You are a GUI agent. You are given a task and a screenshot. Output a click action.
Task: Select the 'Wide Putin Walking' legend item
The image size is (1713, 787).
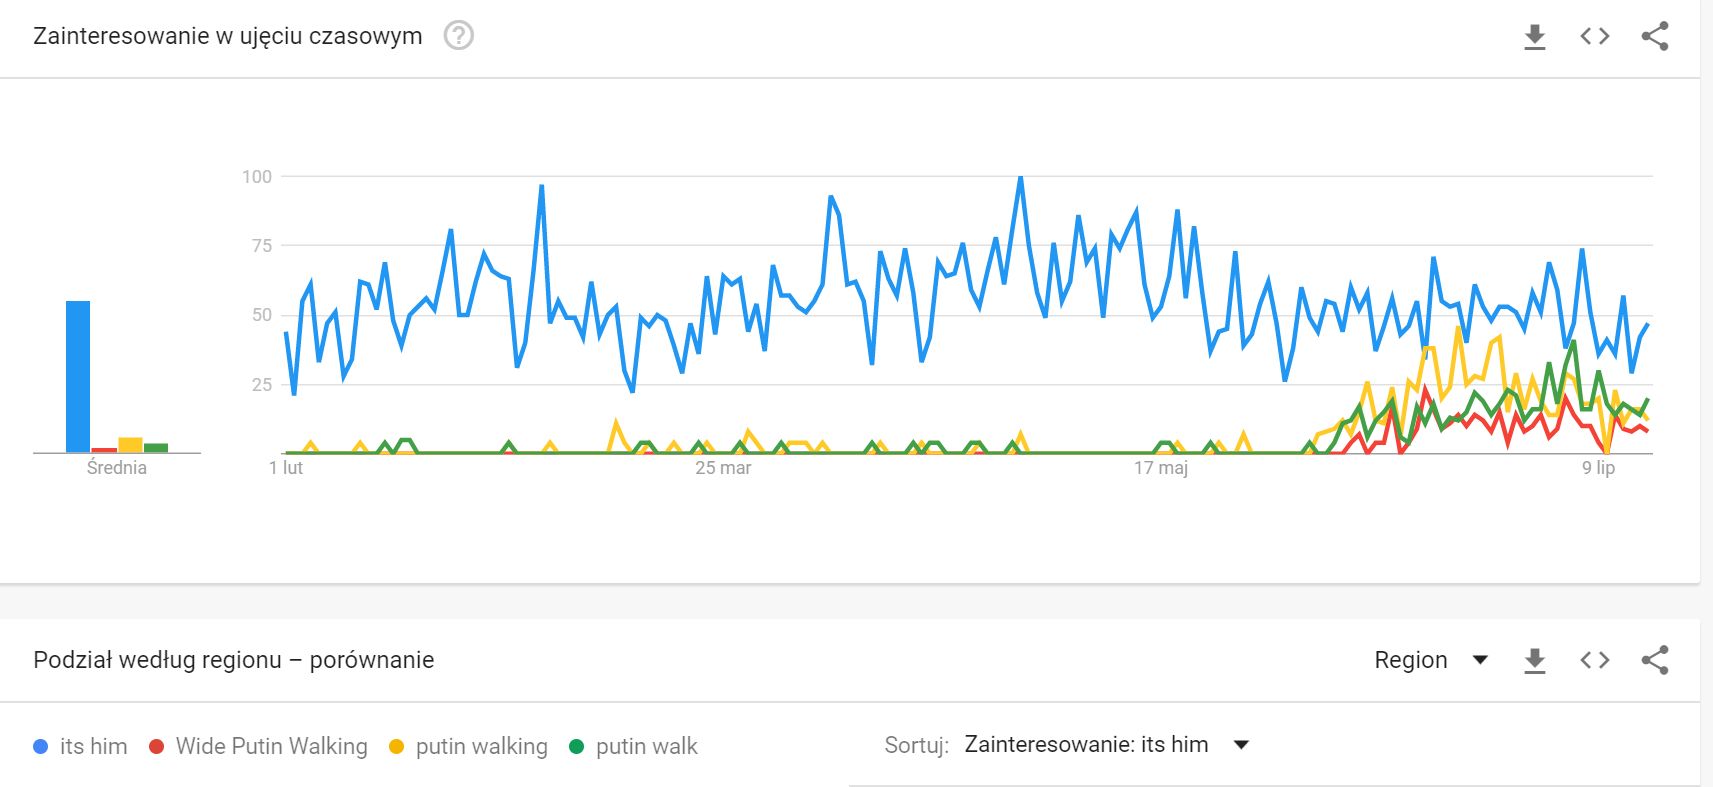coord(258,747)
